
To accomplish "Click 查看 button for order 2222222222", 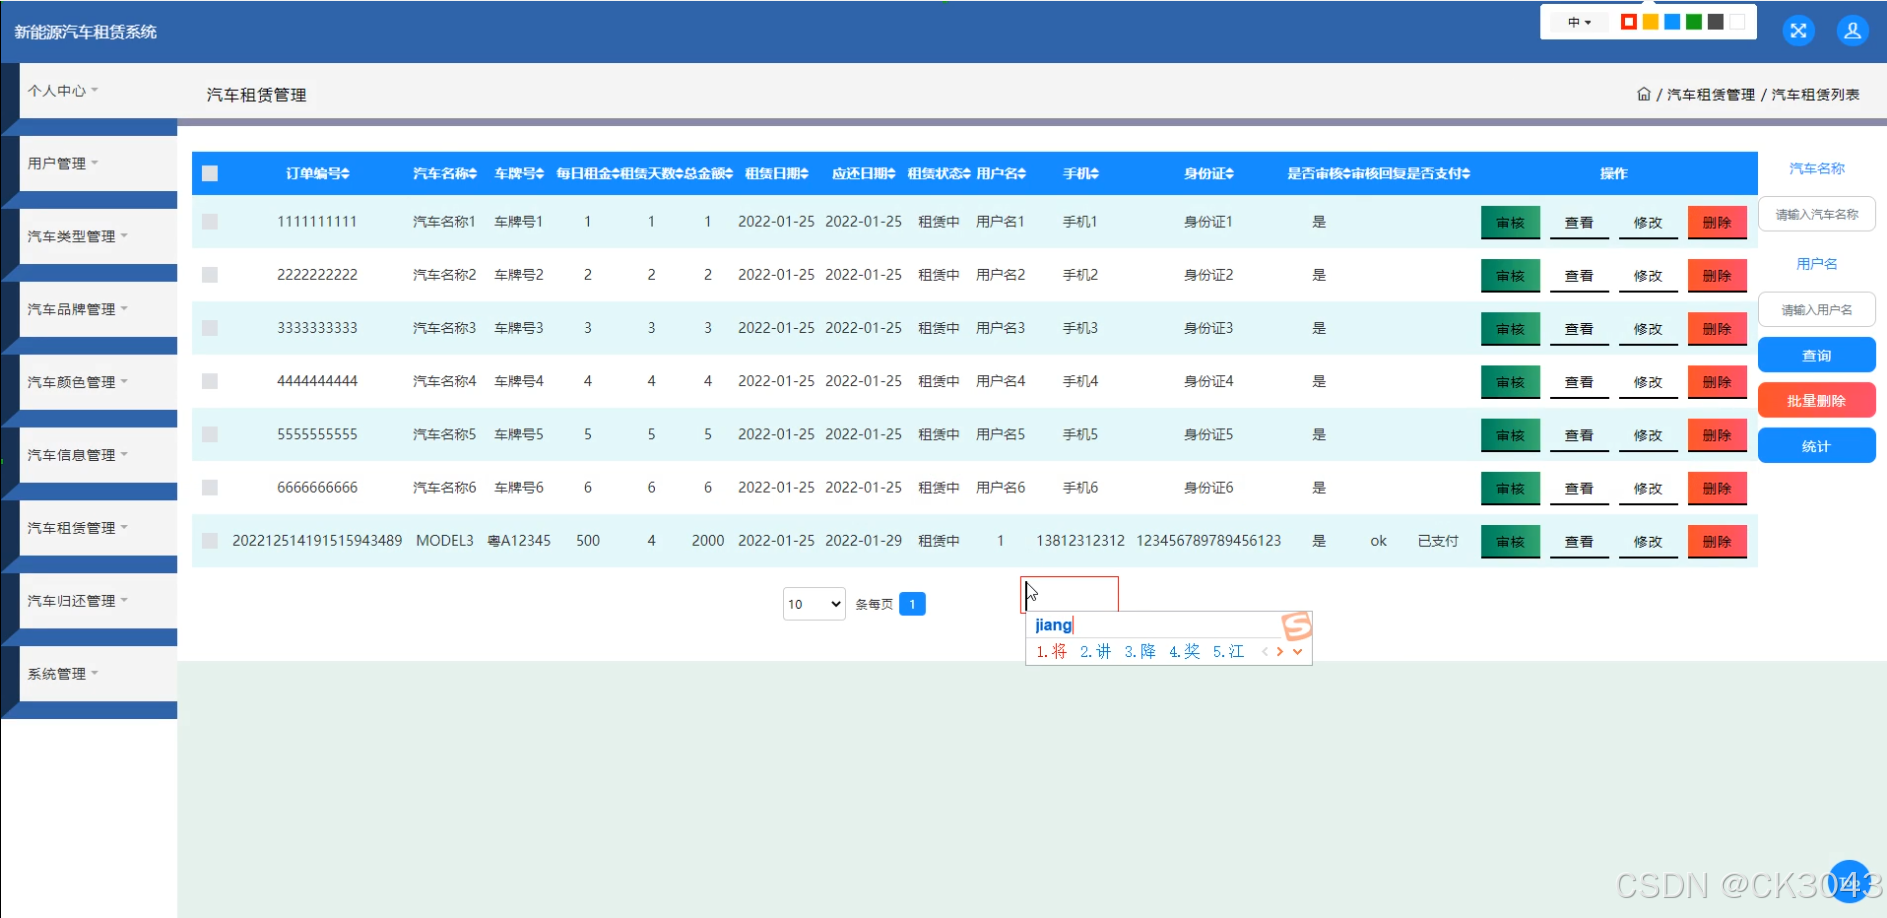I will coord(1579,275).
